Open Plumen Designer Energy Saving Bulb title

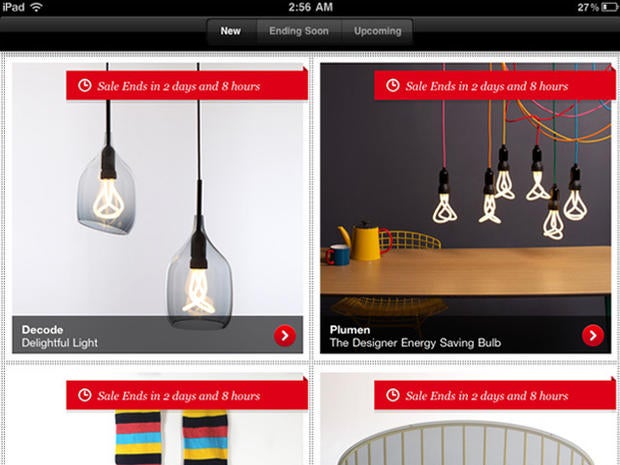[415, 336]
